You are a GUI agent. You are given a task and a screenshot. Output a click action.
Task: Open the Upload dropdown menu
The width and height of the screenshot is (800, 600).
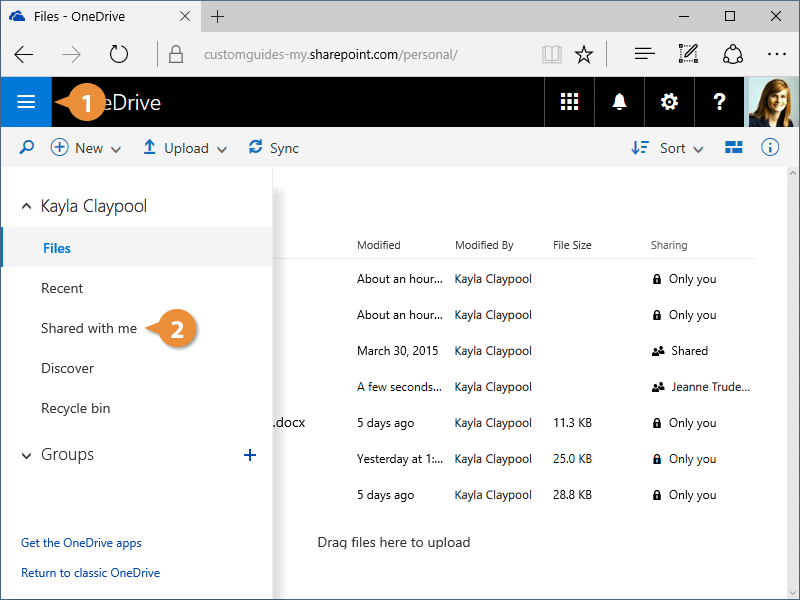(185, 148)
